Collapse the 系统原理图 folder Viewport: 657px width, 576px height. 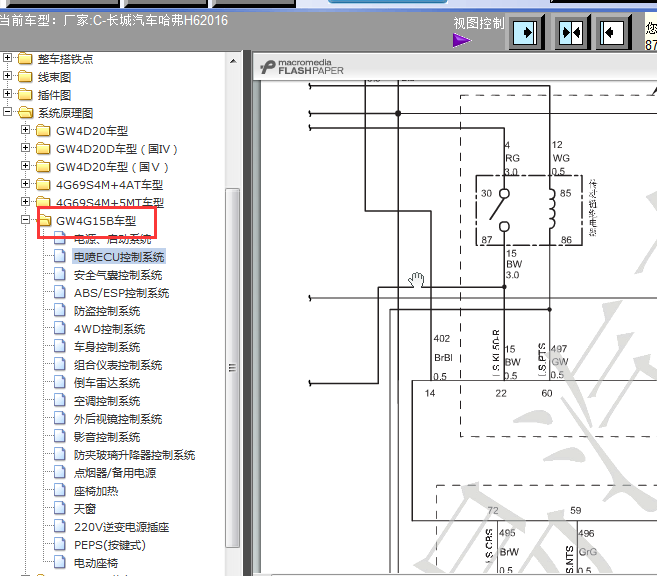7,112
